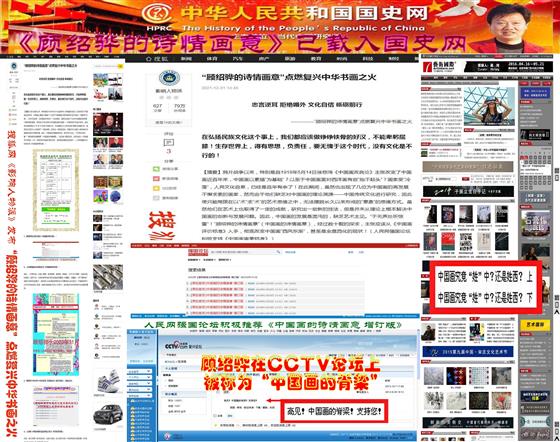Open the silver car advertisement thumbnail
The height and width of the screenshot is (442, 560).
(108, 415)
